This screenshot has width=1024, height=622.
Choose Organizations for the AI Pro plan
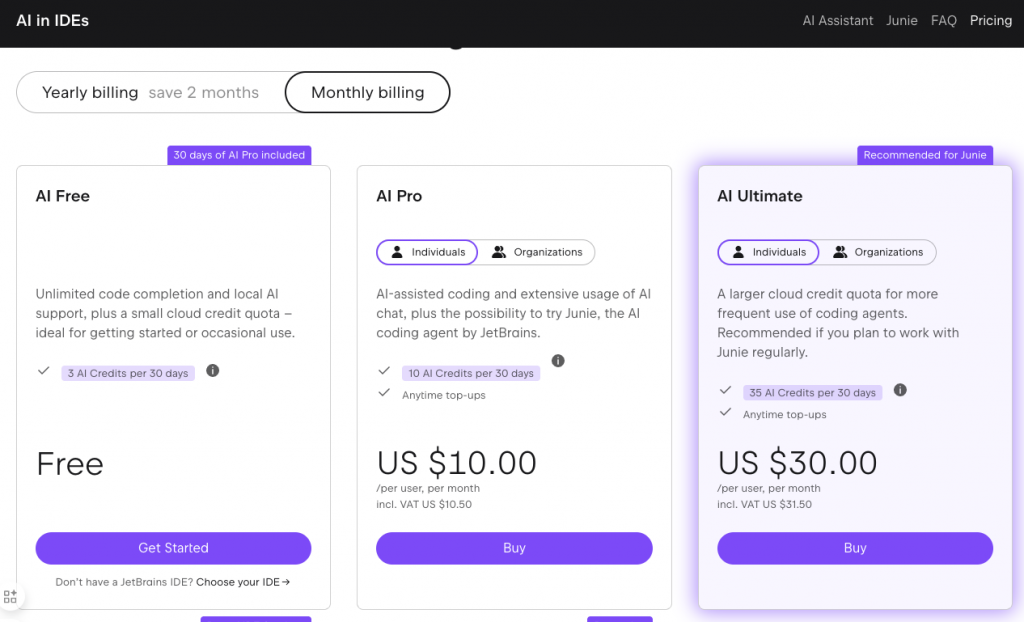pos(537,252)
